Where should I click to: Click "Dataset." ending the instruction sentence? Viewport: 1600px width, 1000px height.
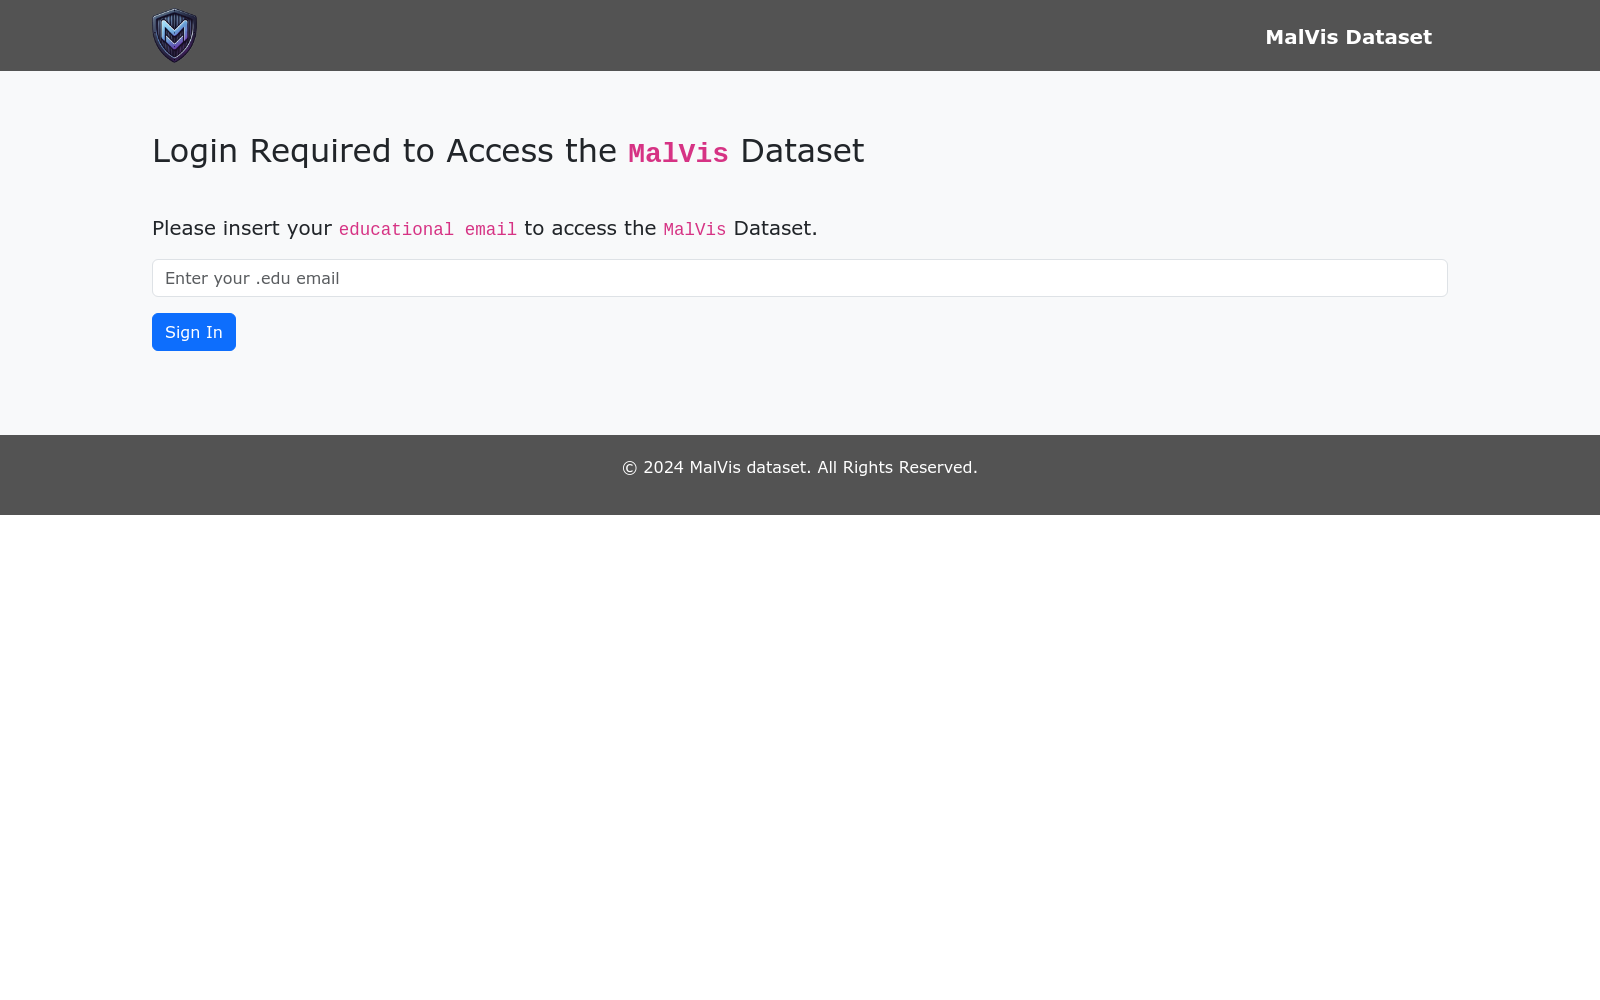pos(775,229)
